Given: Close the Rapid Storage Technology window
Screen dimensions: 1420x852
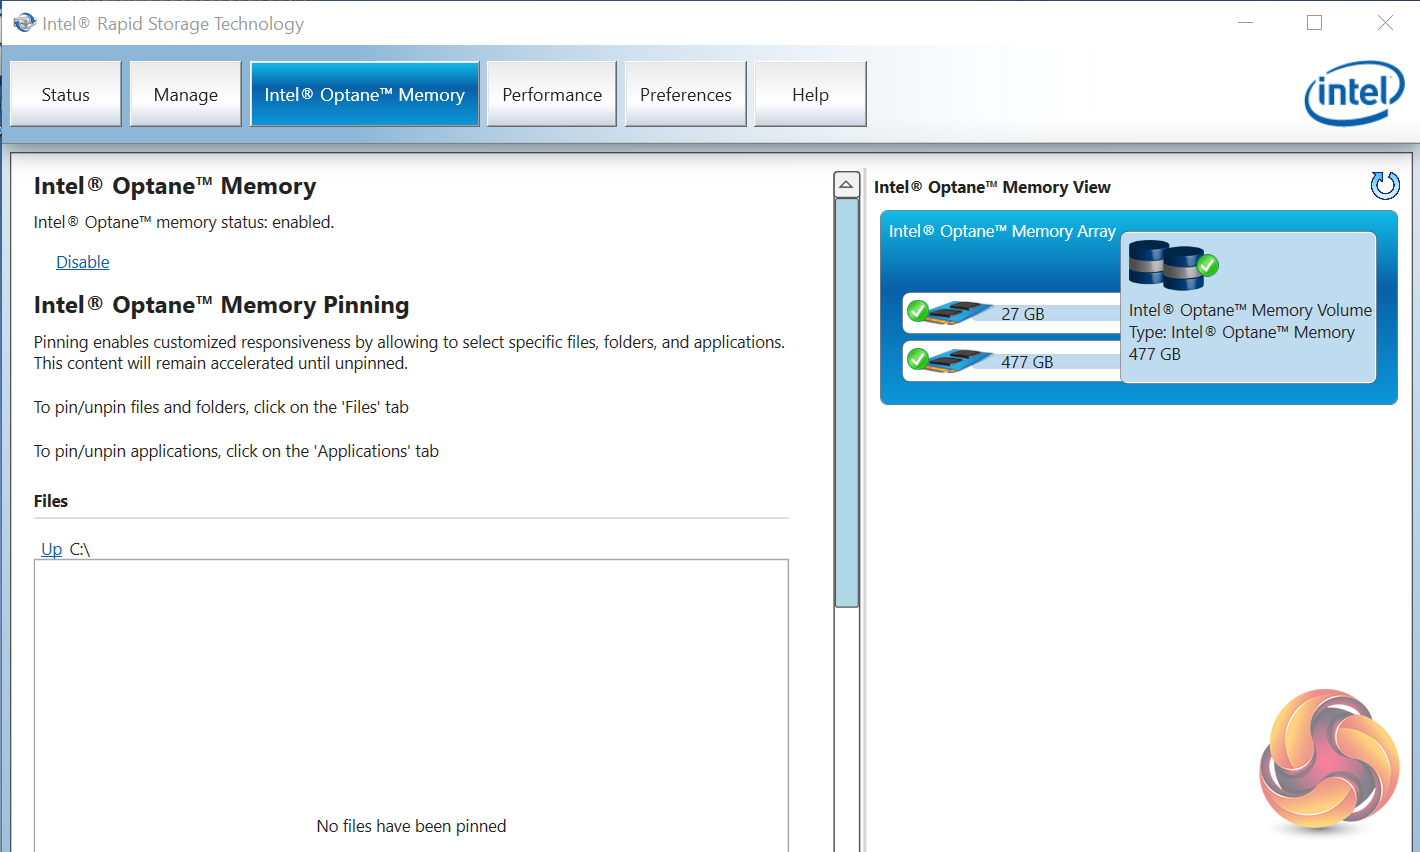Looking at the screenshot, I should [x=1385, y=23].
